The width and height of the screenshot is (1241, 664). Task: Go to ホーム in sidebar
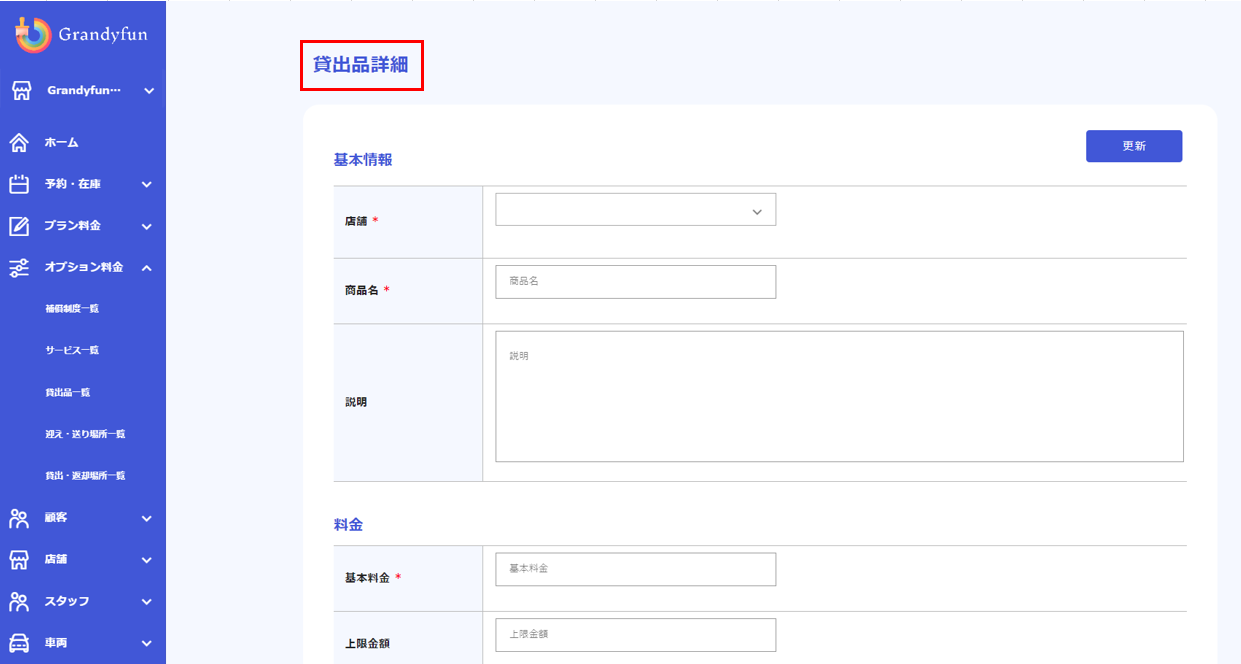[61, 143]
